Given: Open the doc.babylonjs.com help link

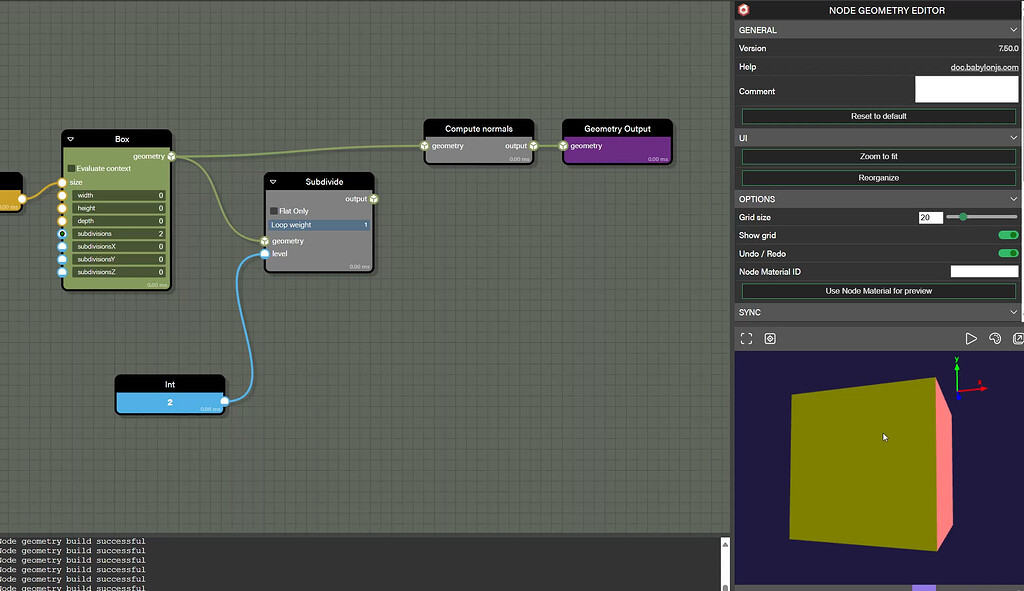Looking at the screenshot, I should click(983, 67).
